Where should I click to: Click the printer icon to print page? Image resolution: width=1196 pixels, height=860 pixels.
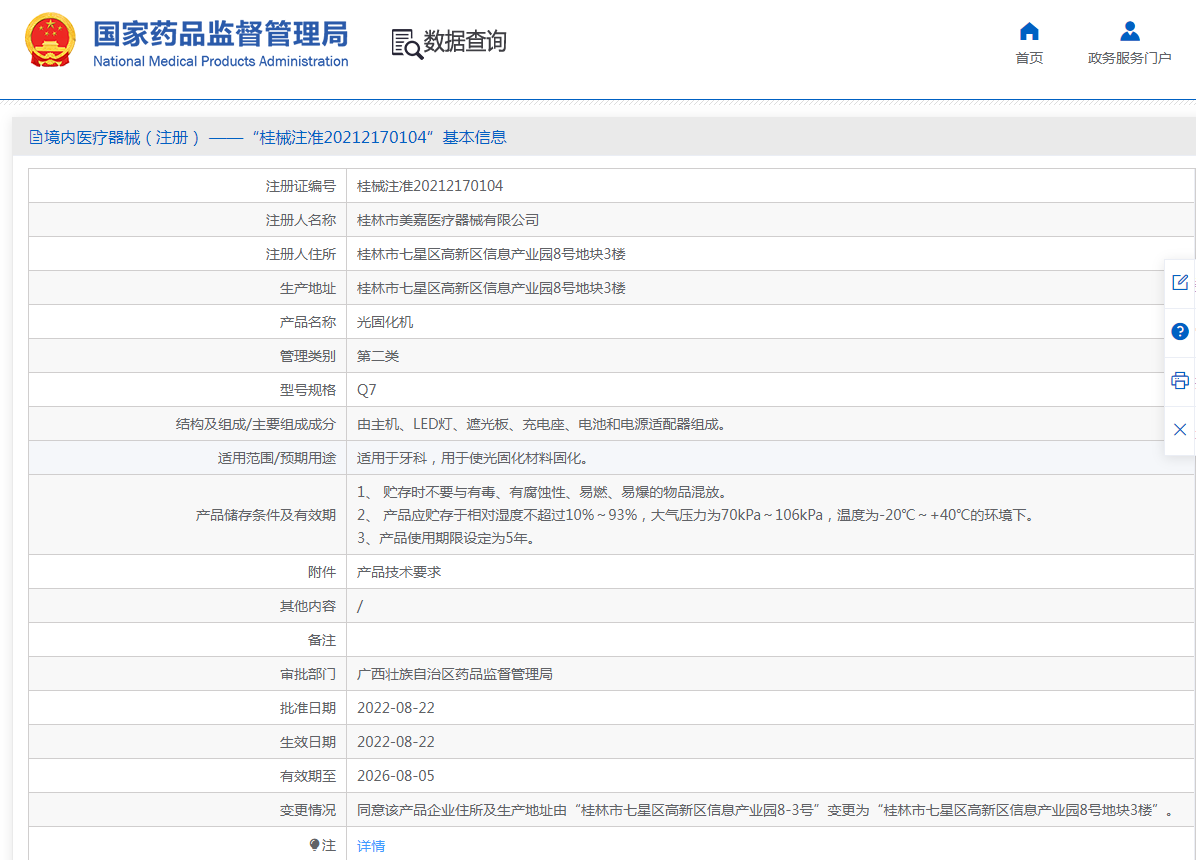[1180, 381]
